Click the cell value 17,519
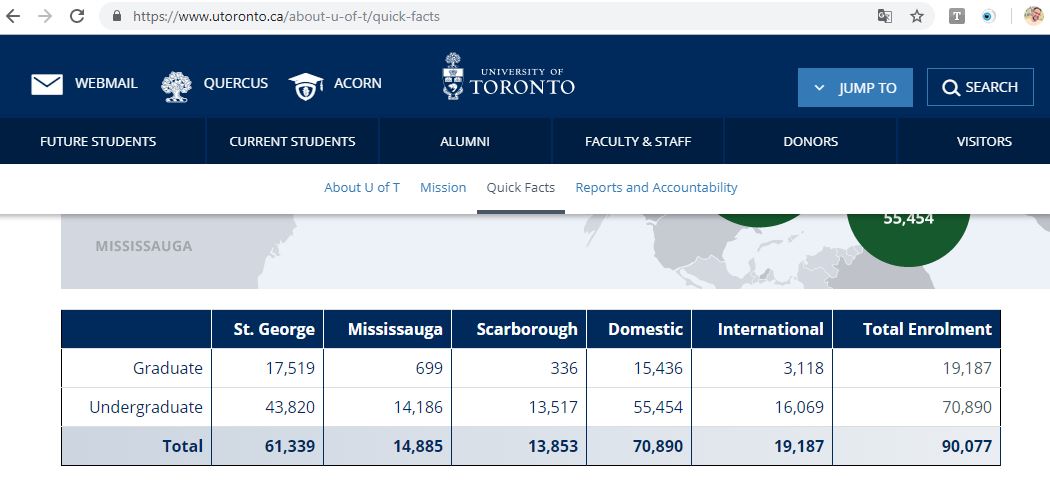Viewport: 1050px width, 495px height. pos(289,368)
